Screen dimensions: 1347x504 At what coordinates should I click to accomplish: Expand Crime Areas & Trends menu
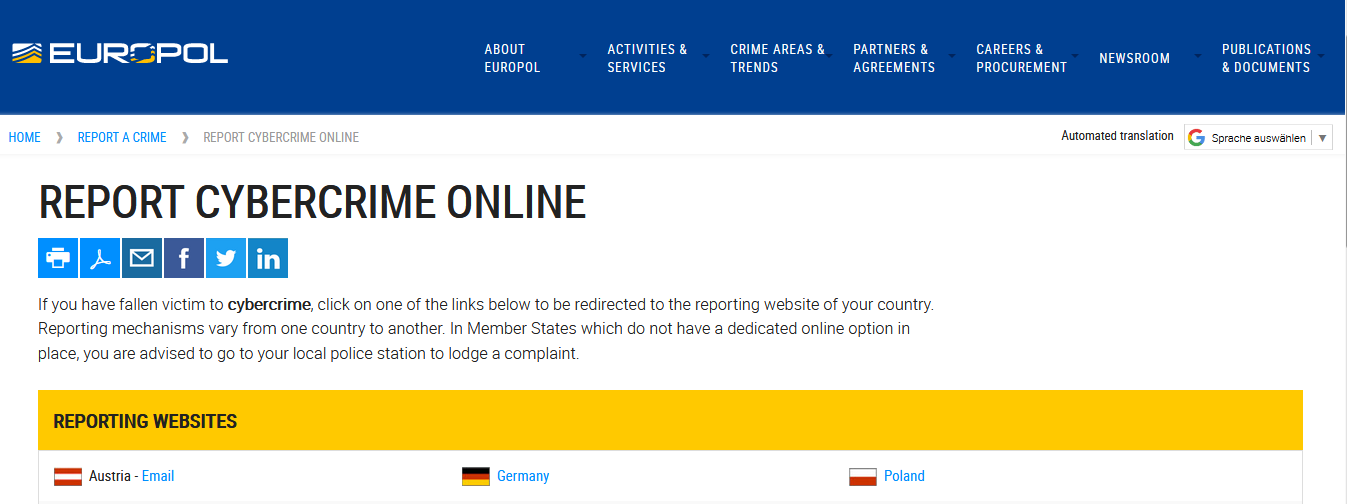point(777,58)
